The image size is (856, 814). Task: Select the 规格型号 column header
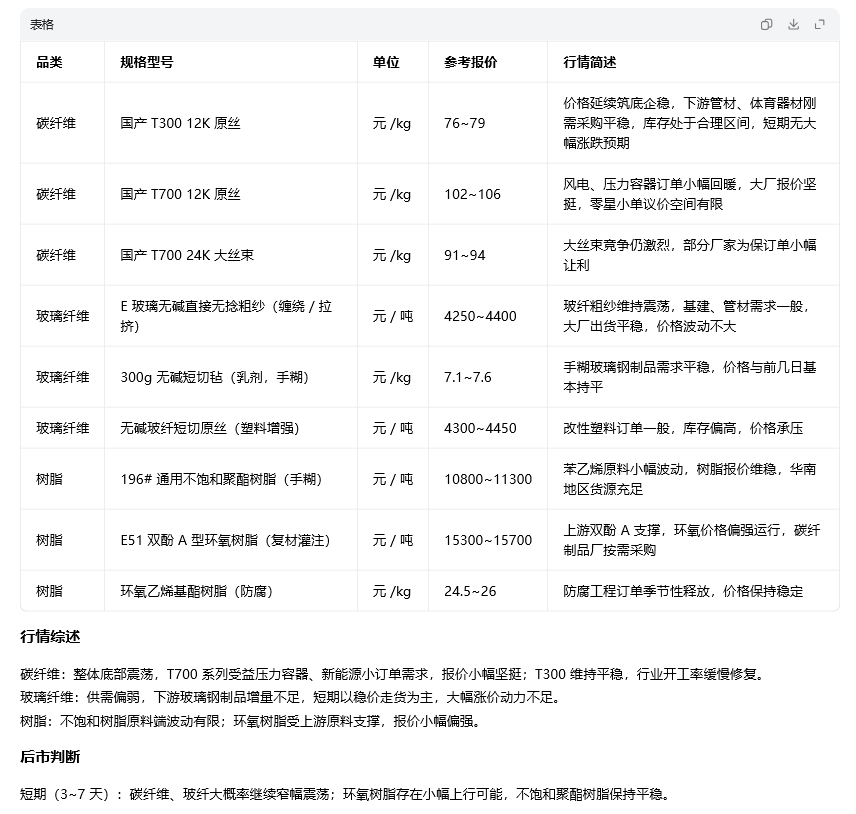pos(147,62)
